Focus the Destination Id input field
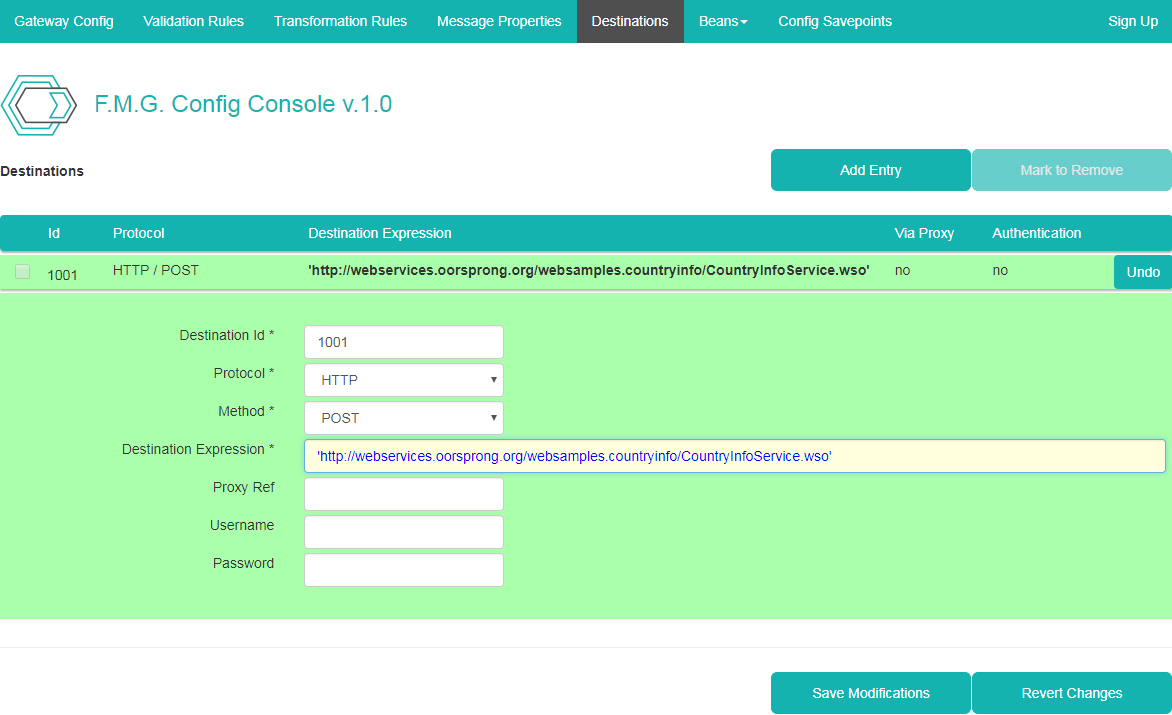 (403, 342)
